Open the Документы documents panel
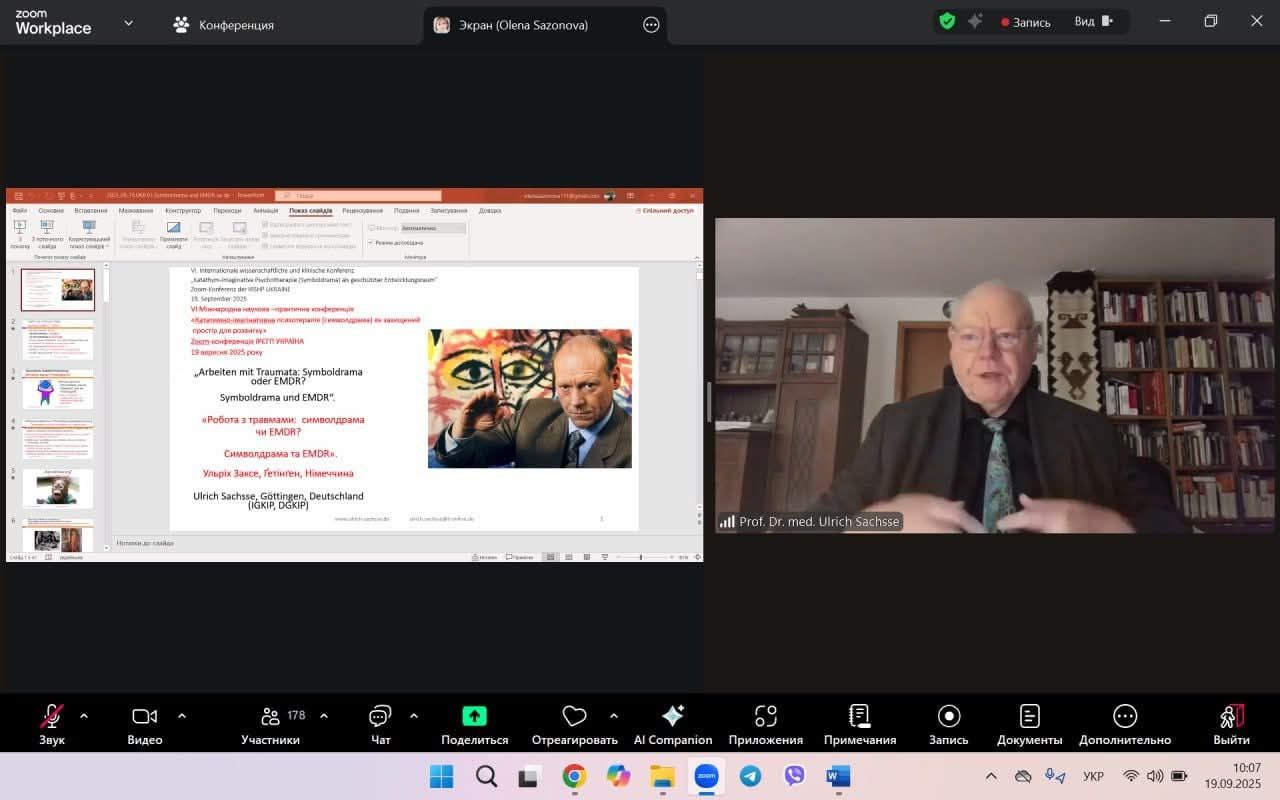This screenshot has width=1280, height=800. tap(1029, 716)
